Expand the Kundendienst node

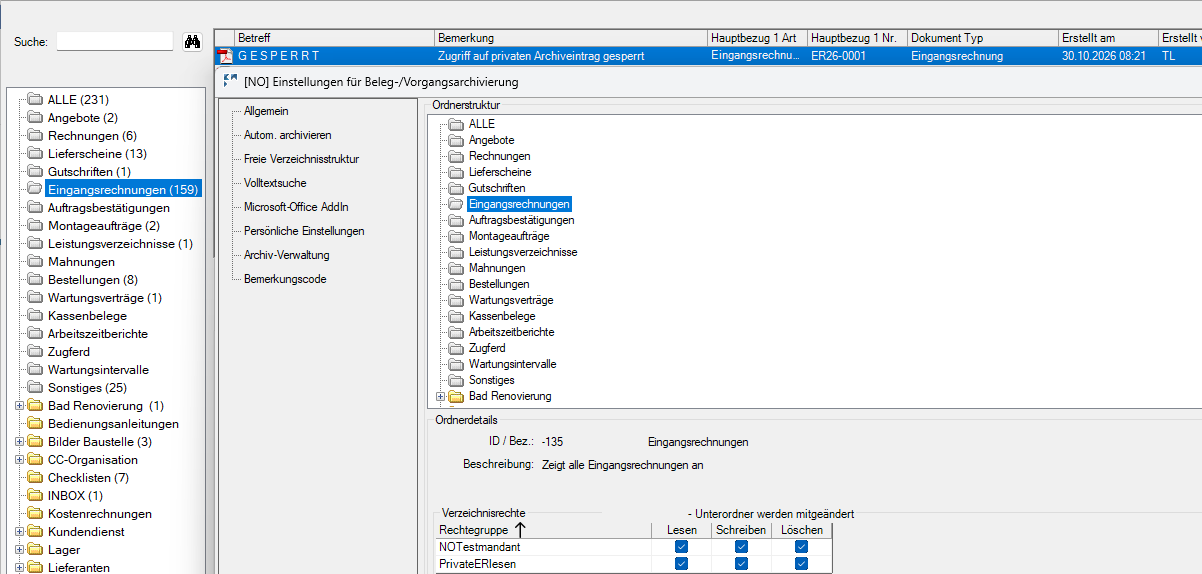(x=19, y=532)
